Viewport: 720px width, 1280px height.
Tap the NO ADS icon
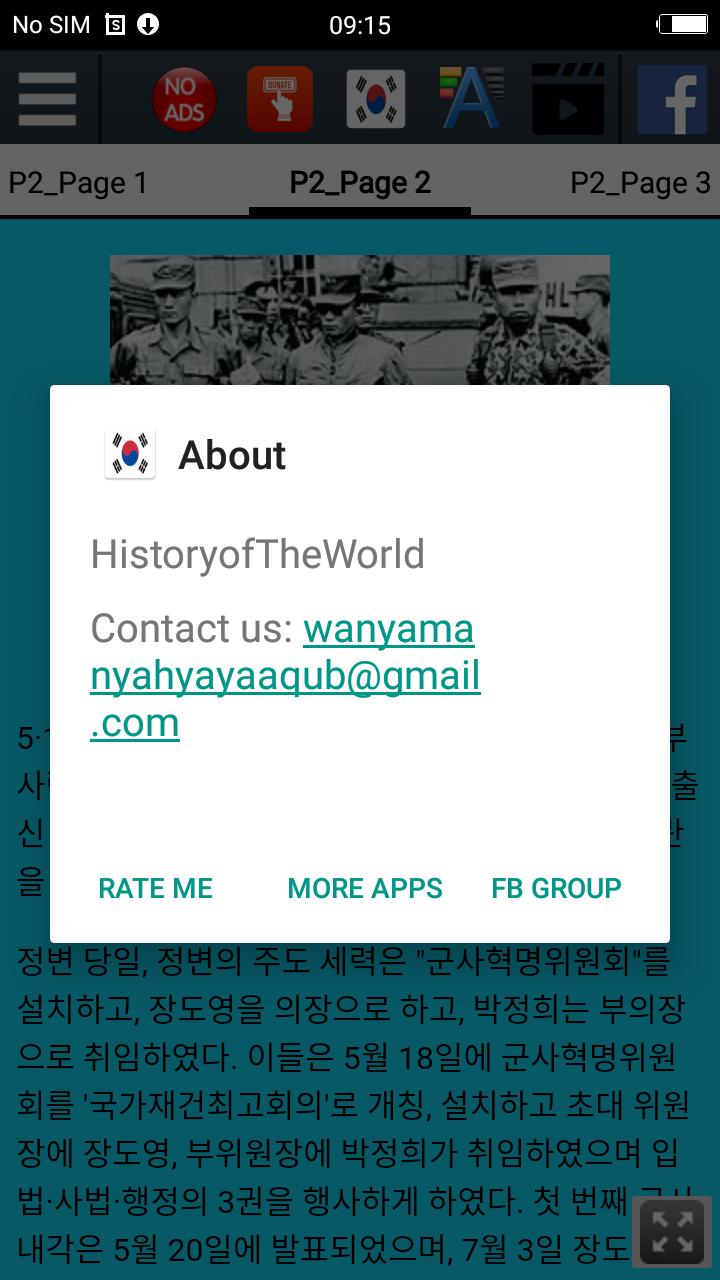(184, 100)
